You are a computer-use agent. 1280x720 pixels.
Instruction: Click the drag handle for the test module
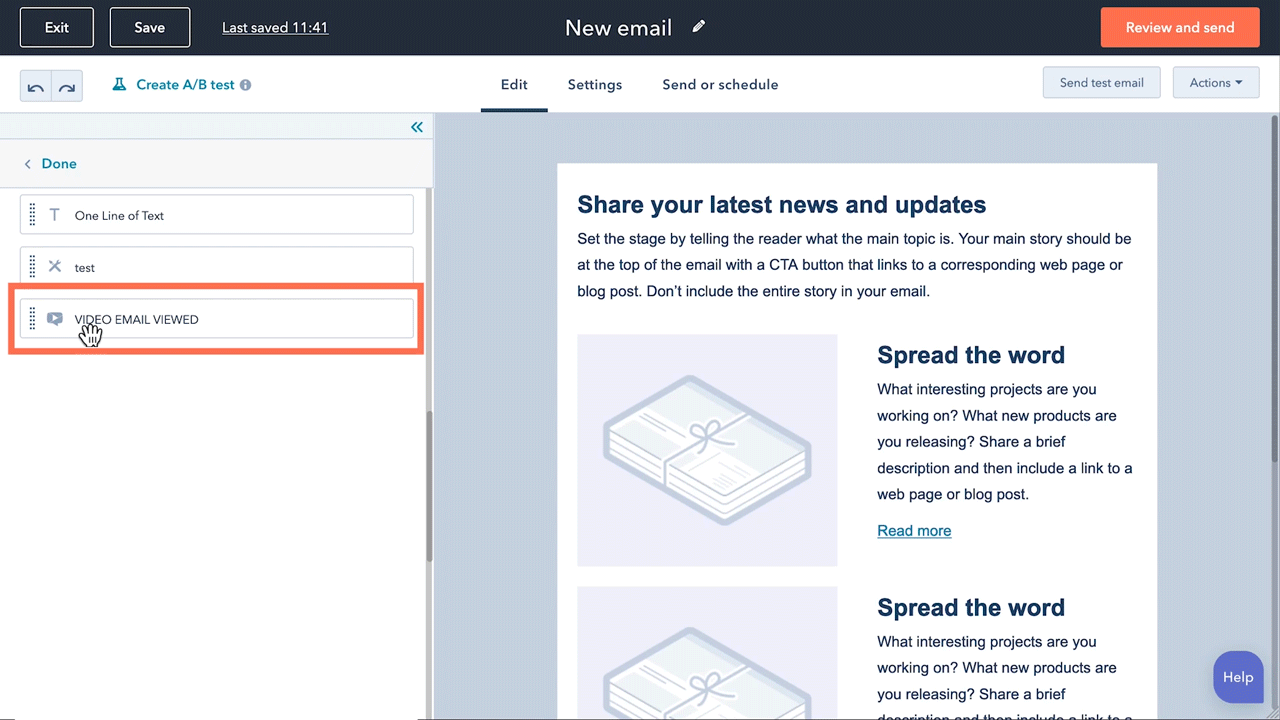pos(32,267)
